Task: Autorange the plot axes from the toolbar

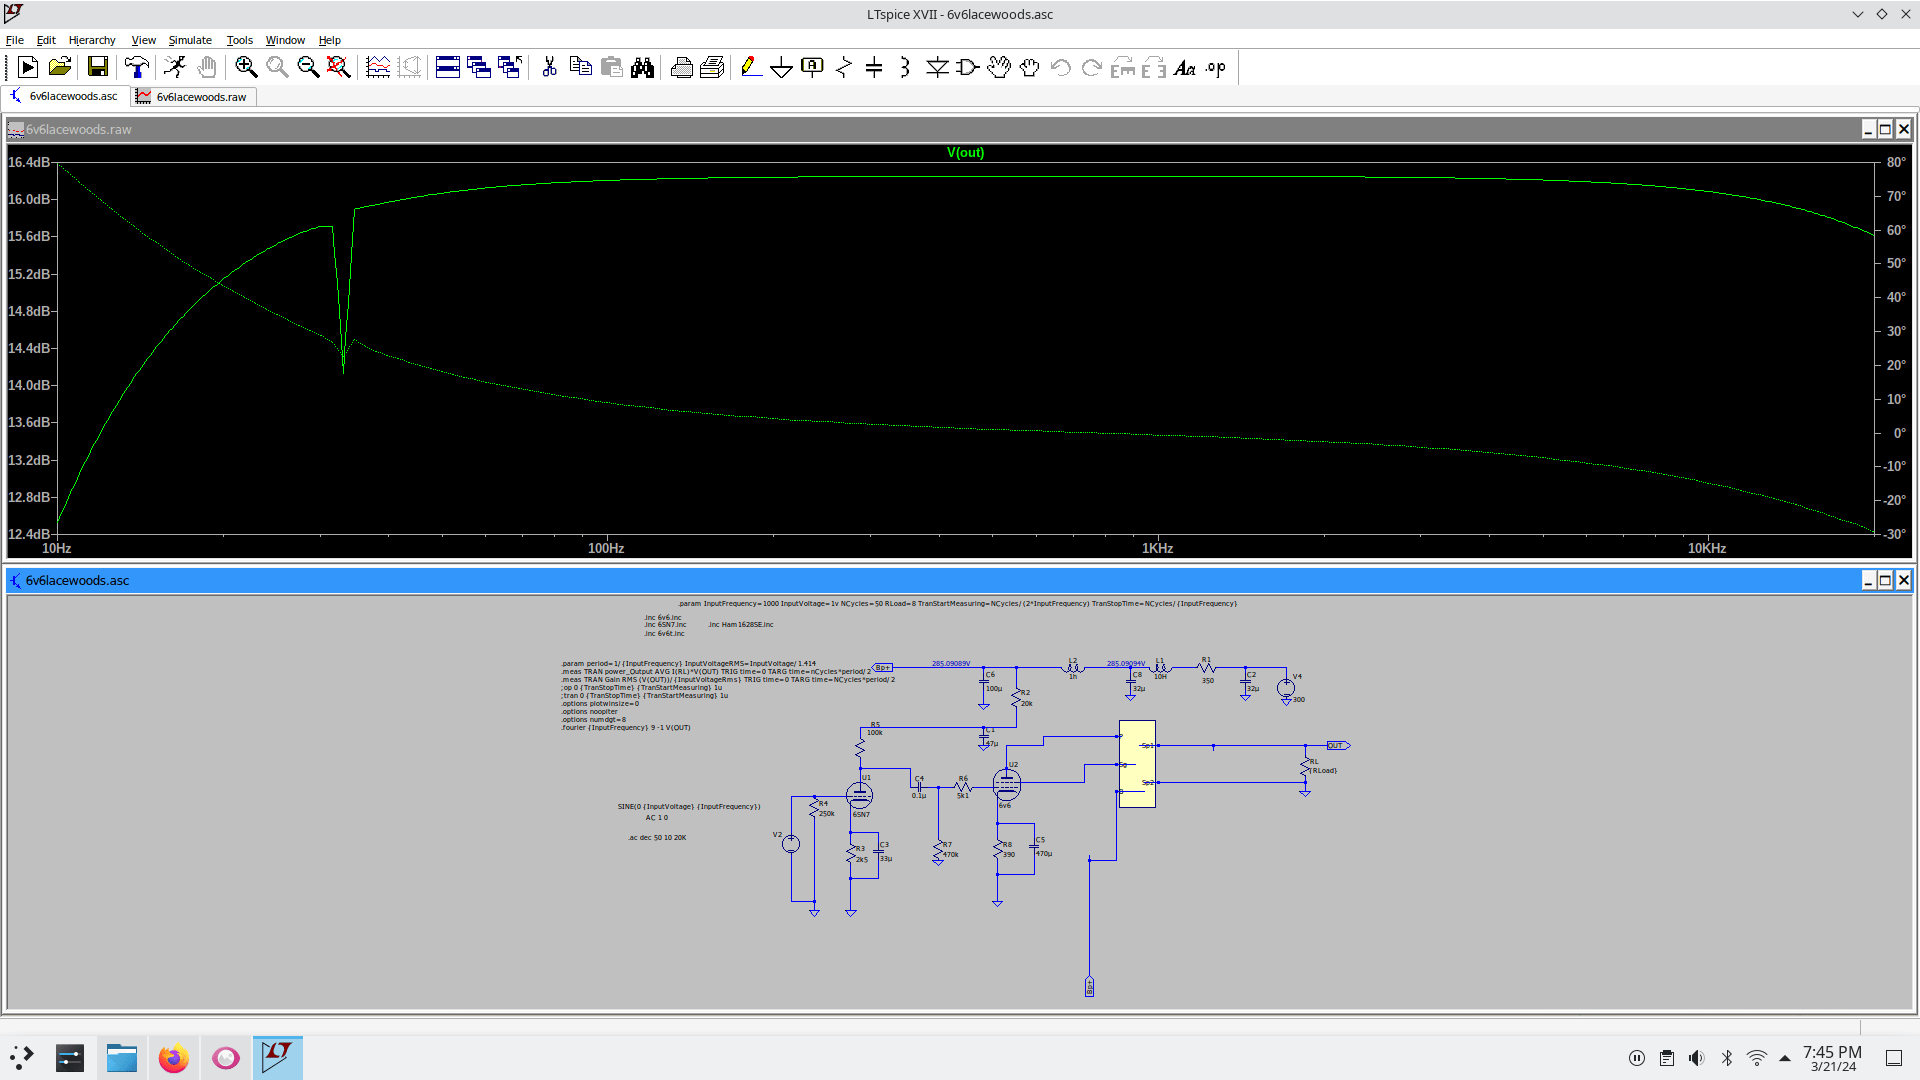Action: pos(378,67)
